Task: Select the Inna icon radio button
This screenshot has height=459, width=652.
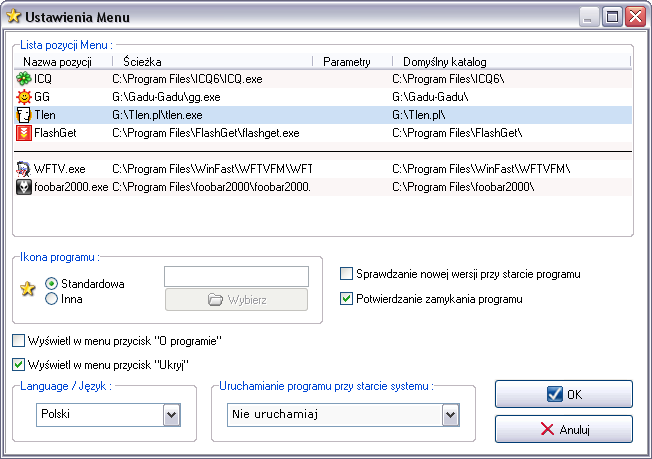Action: [x=52, y=298]
